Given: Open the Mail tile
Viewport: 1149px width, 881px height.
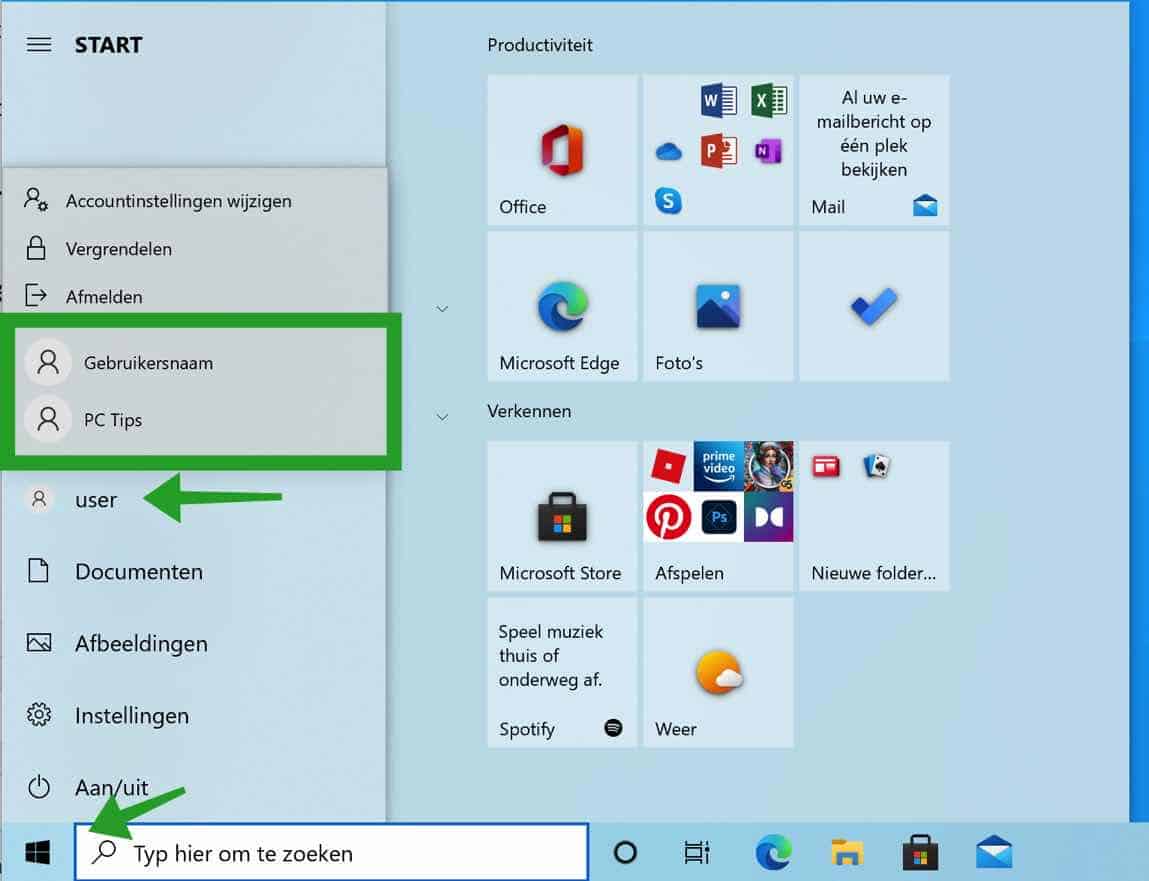Looking at the screenshot, I should coord(872,150).
